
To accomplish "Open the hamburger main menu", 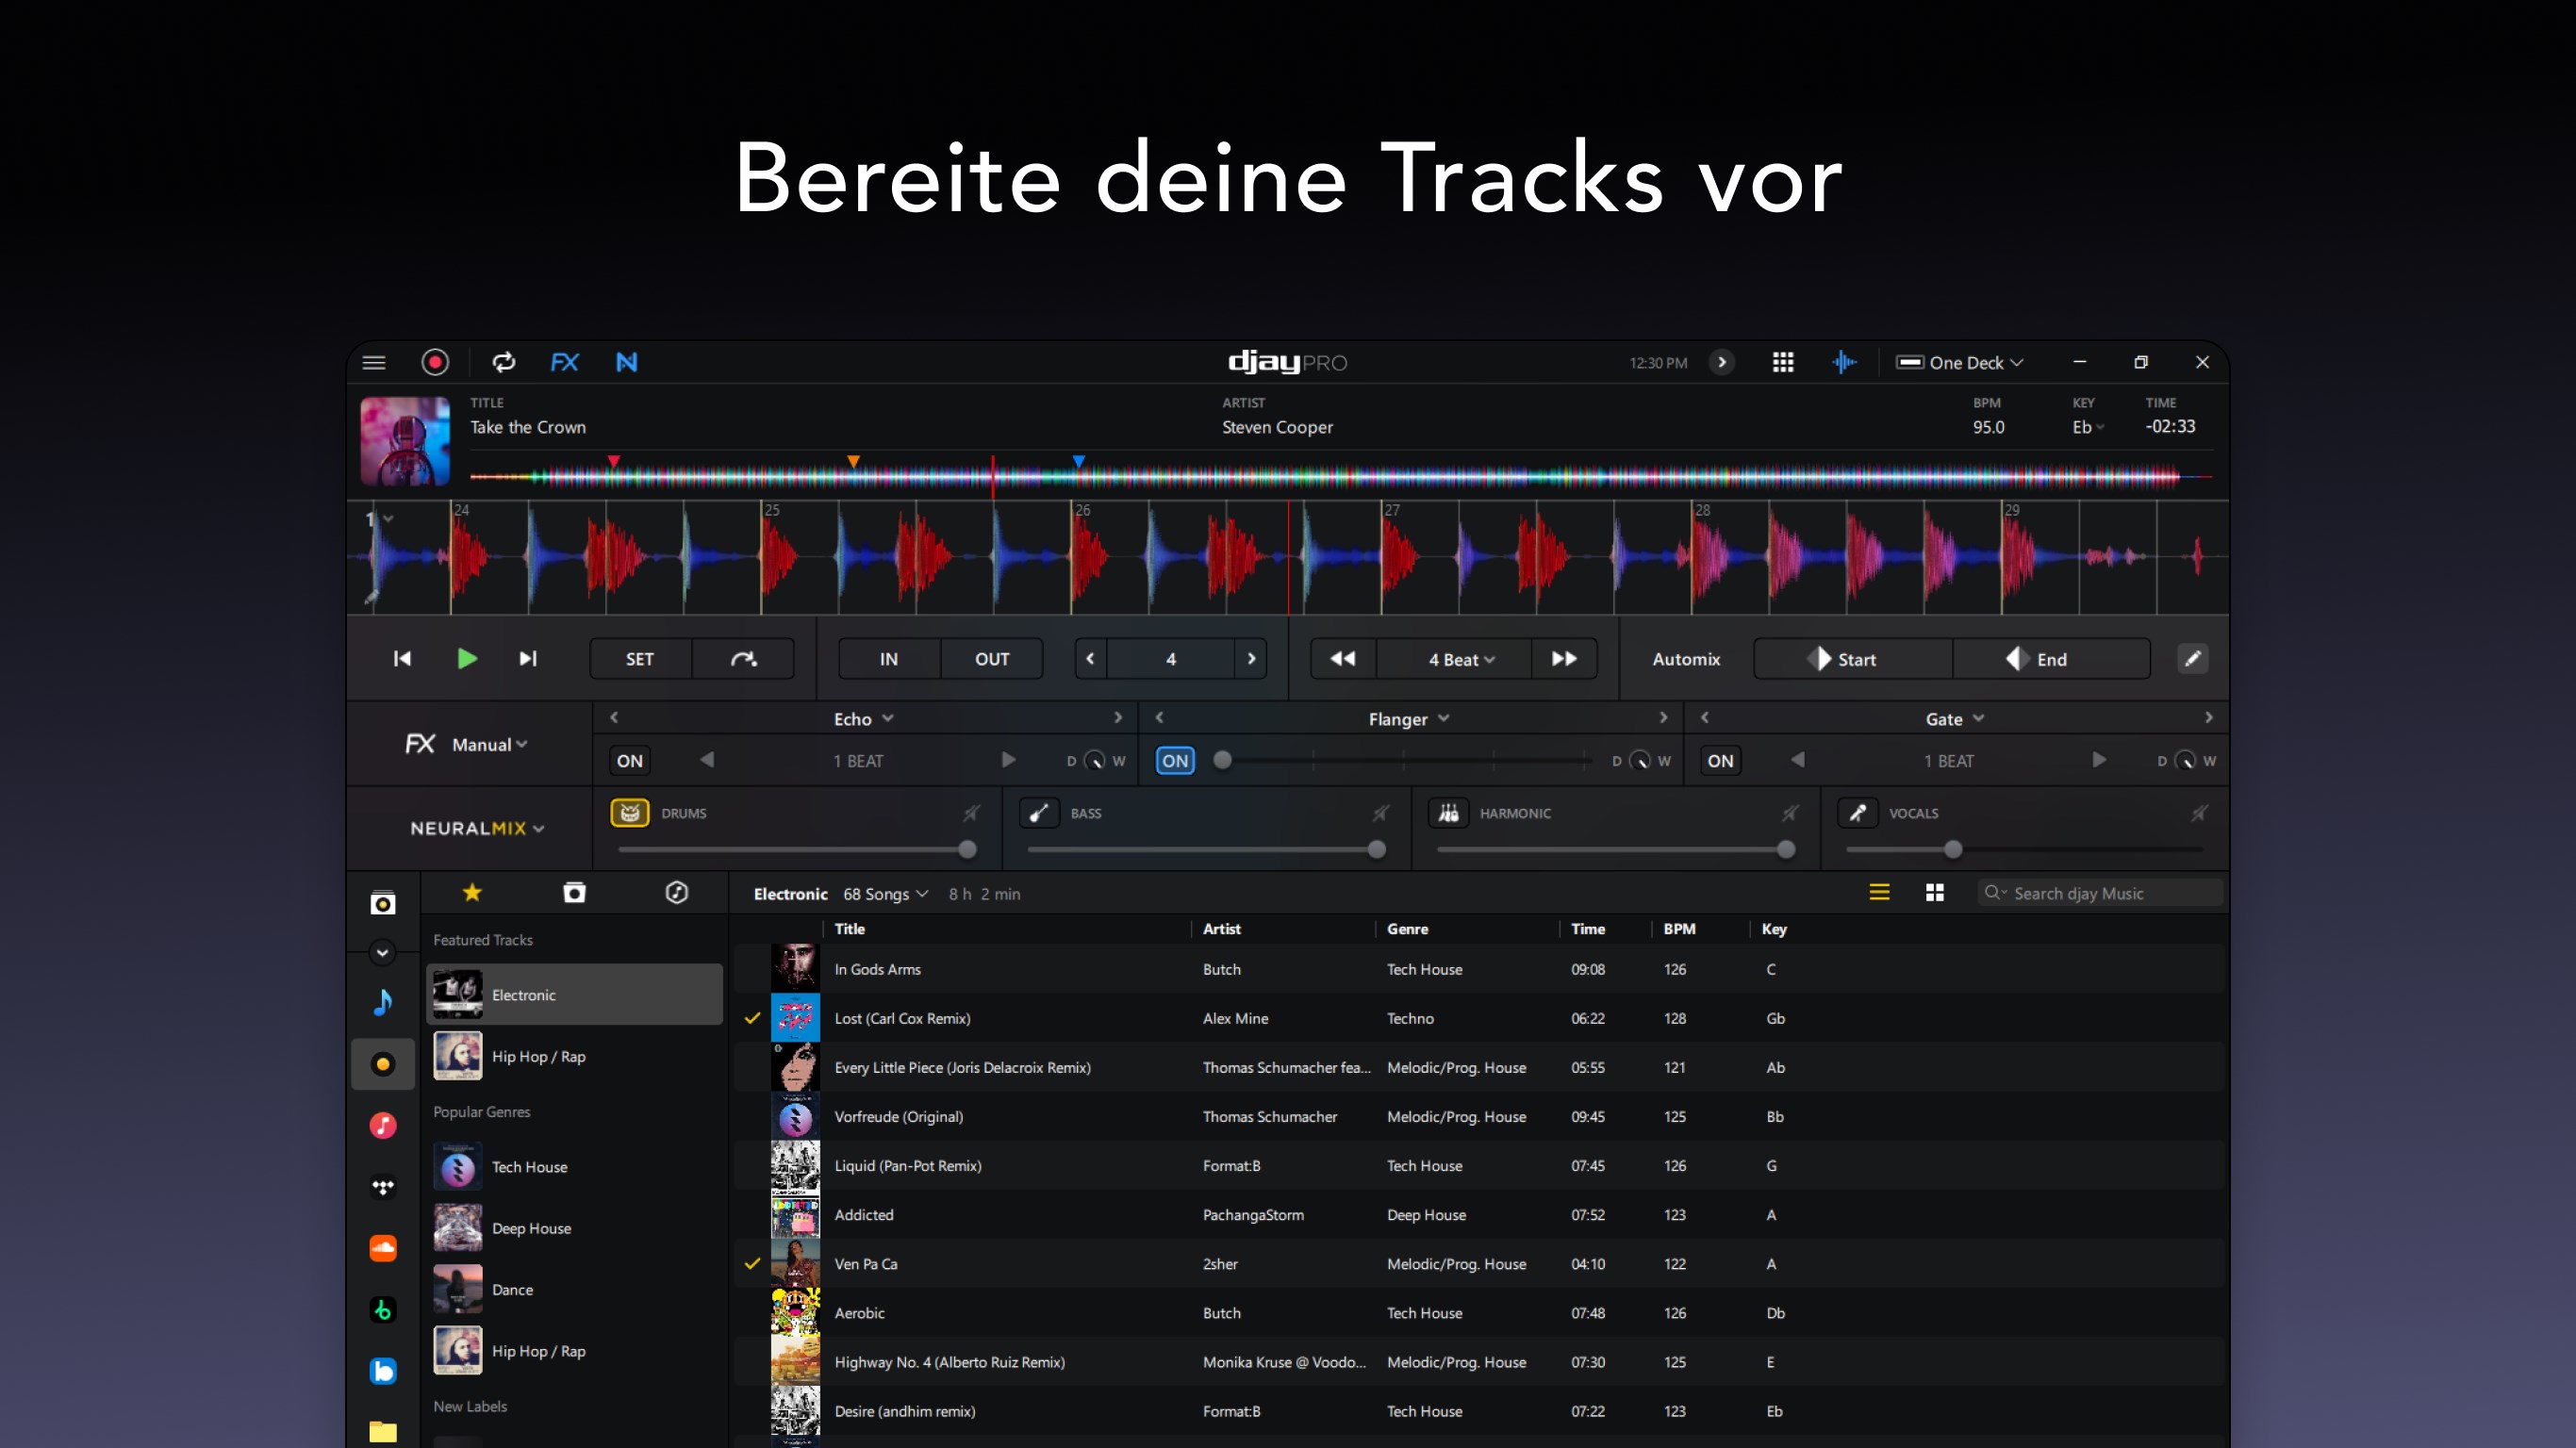I will pyautogui.click(x=374, y=362).
